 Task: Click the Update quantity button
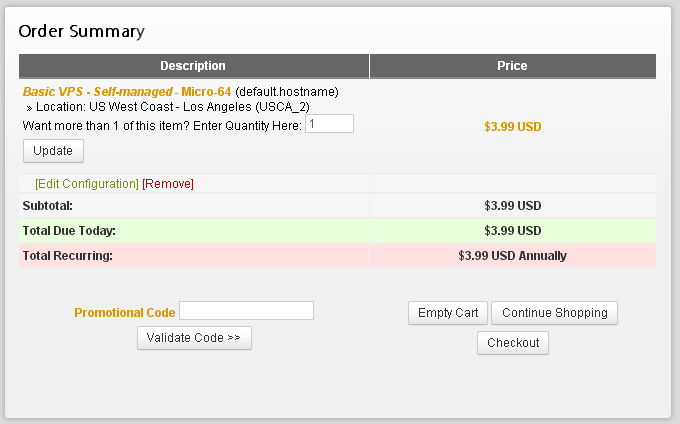[x=53, y=151]
